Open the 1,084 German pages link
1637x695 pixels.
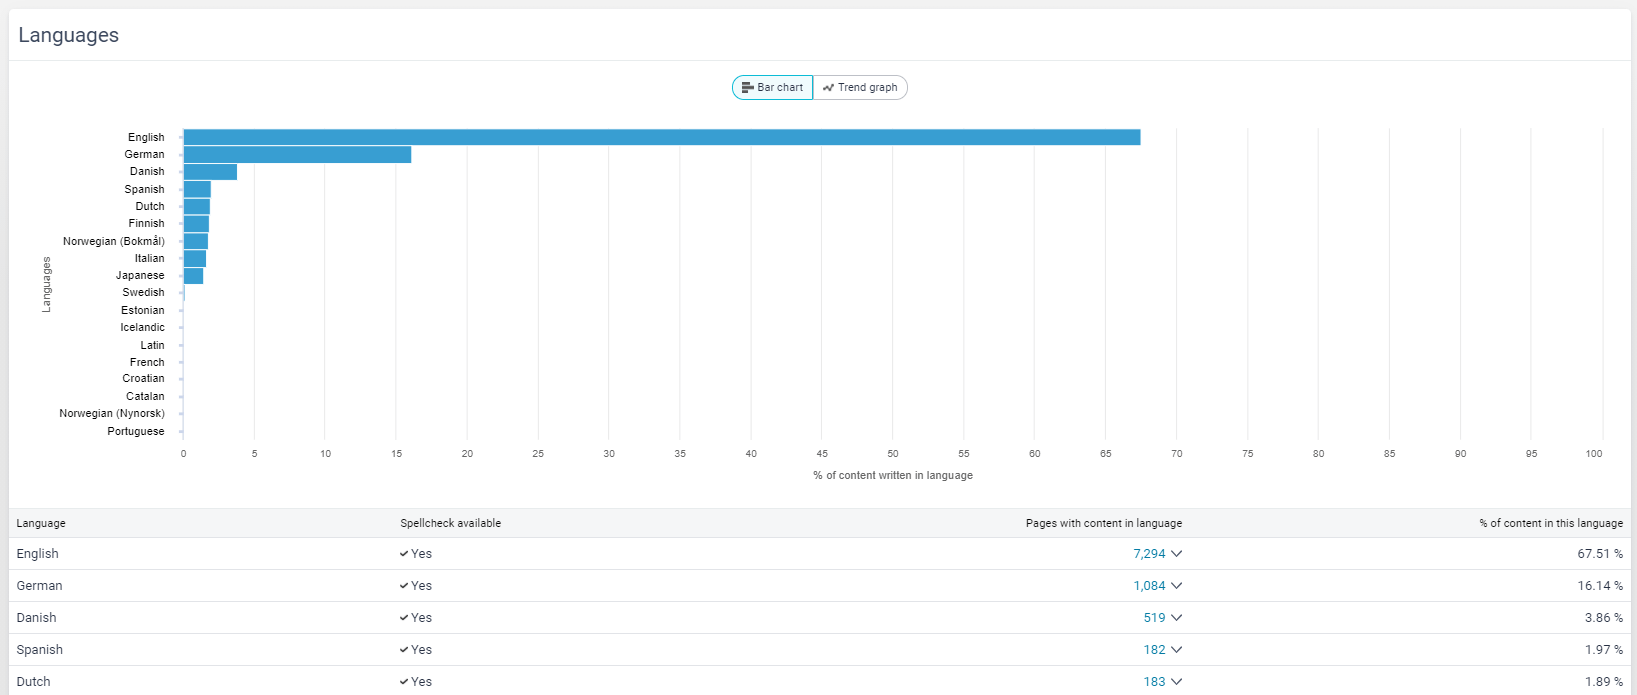pyautogui.click(x=1149, y=586)
